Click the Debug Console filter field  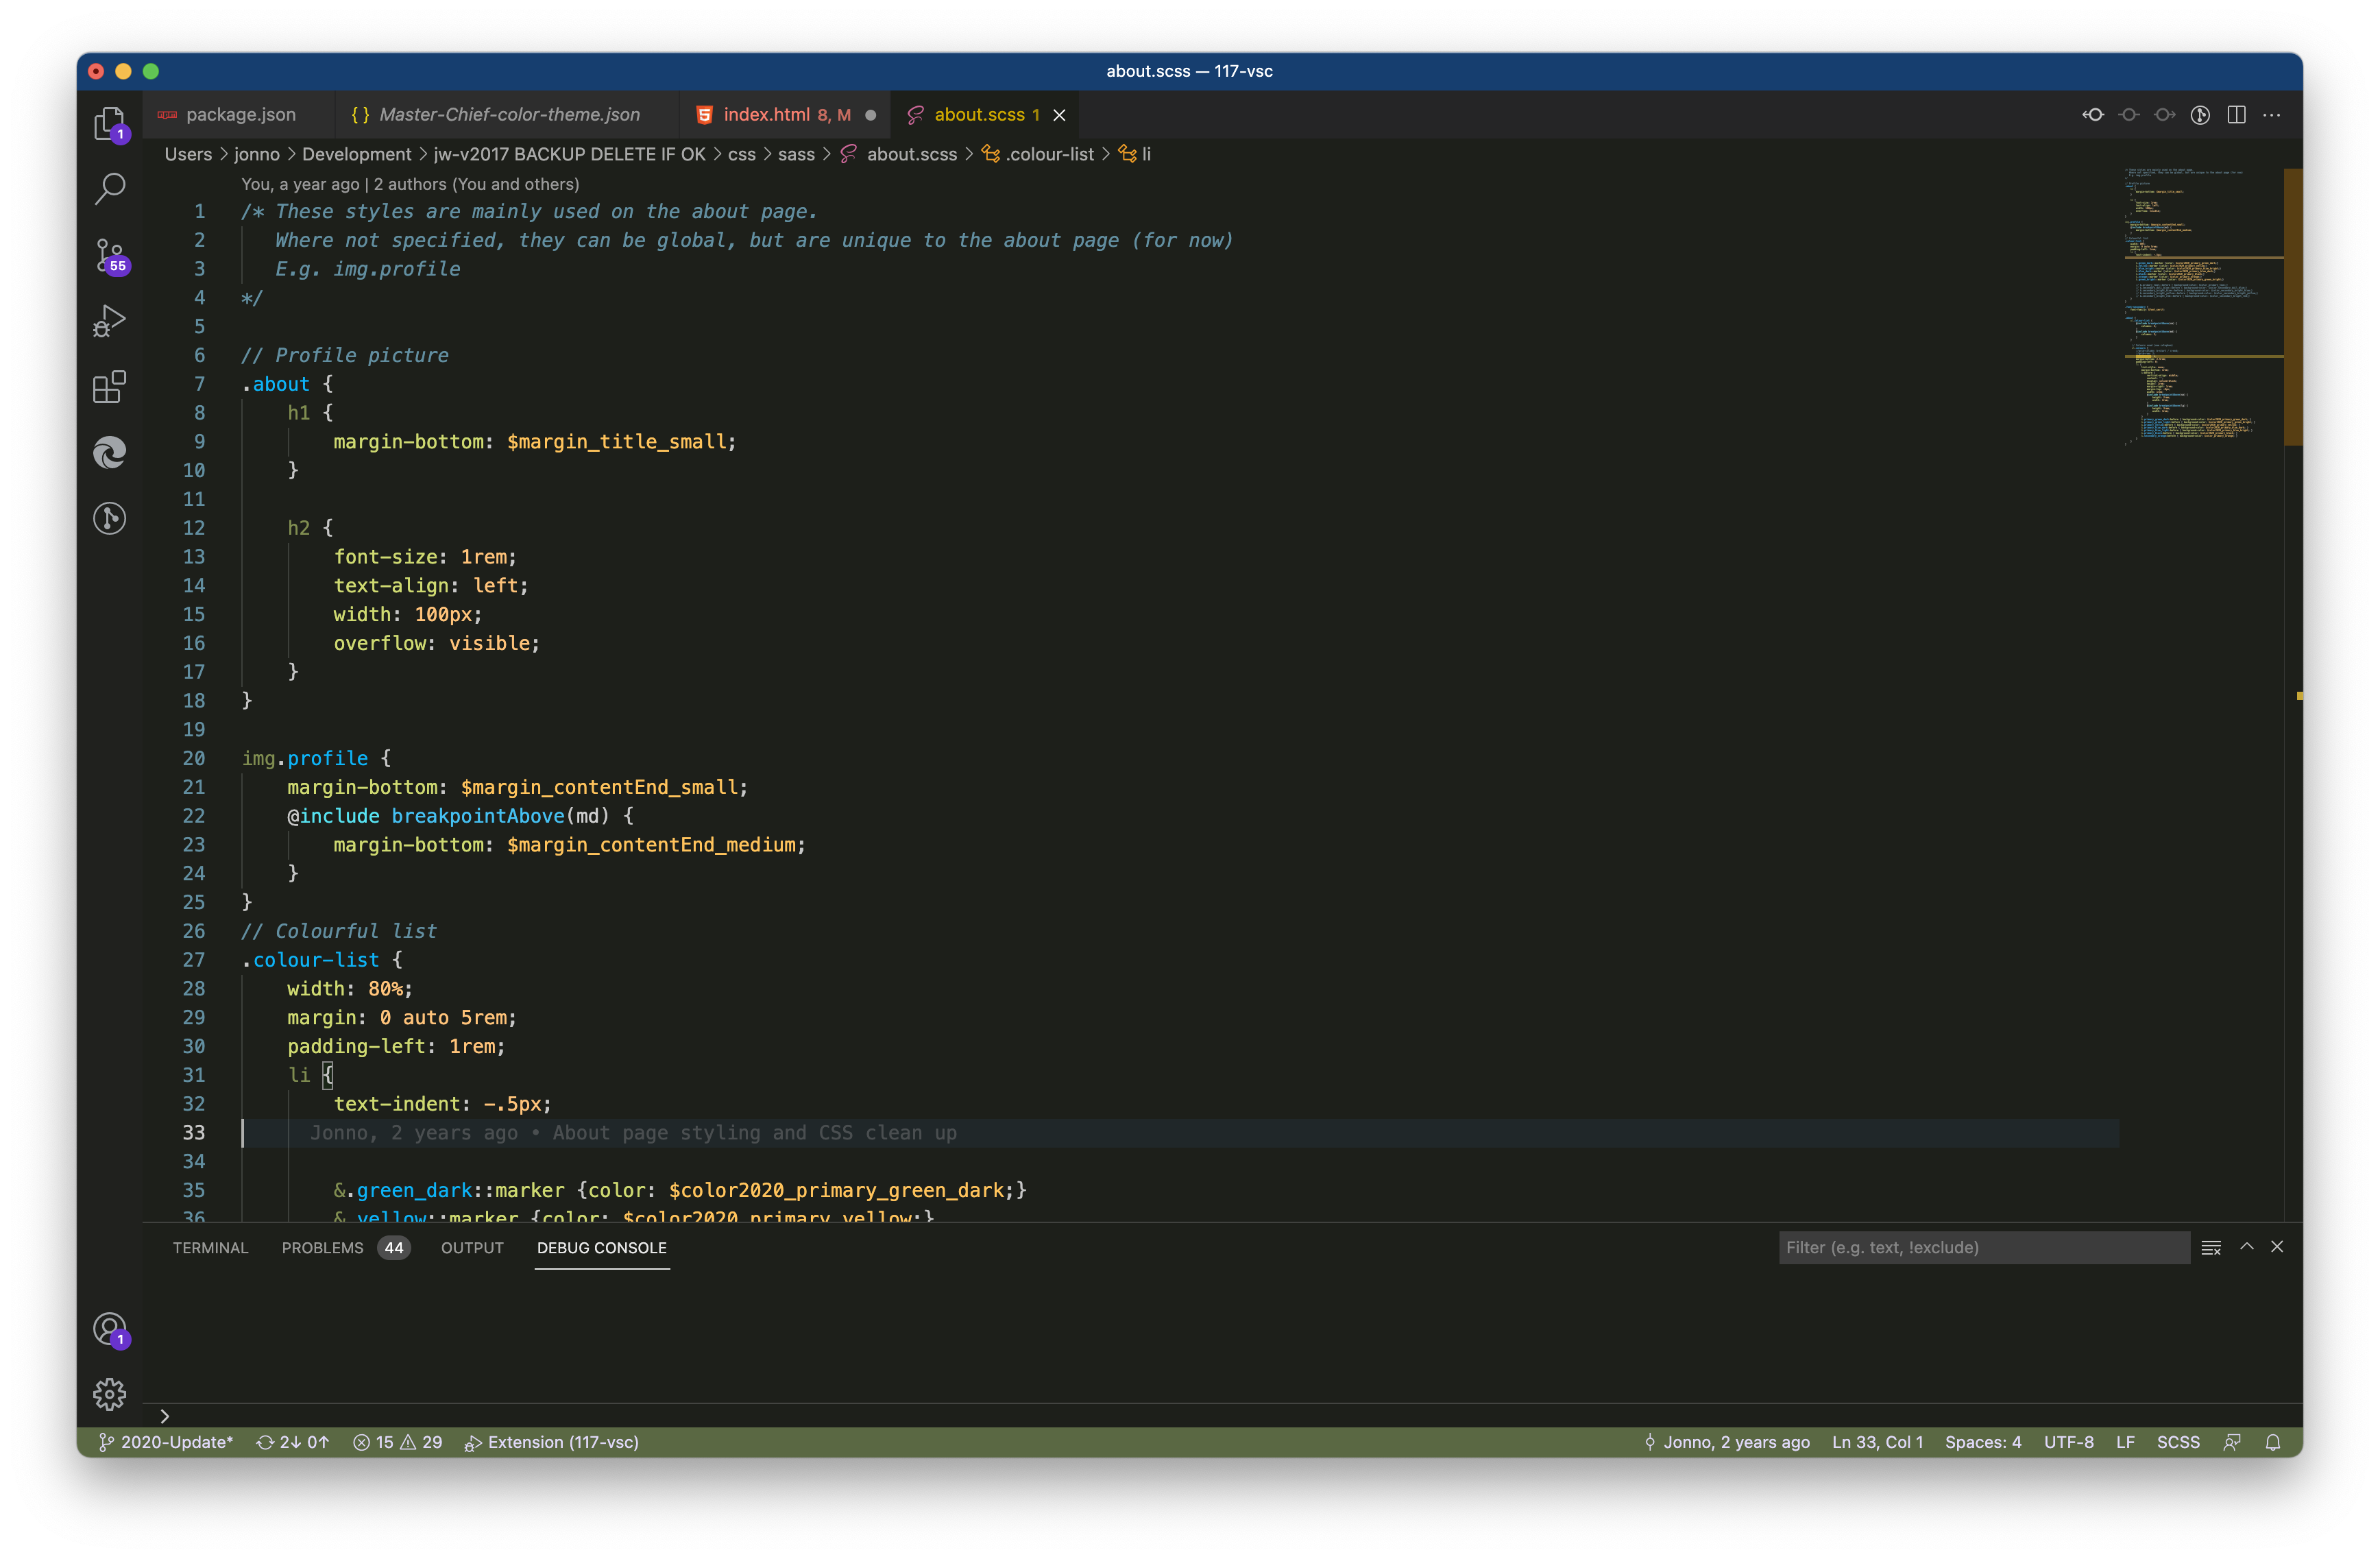tap(1980, 1247)
